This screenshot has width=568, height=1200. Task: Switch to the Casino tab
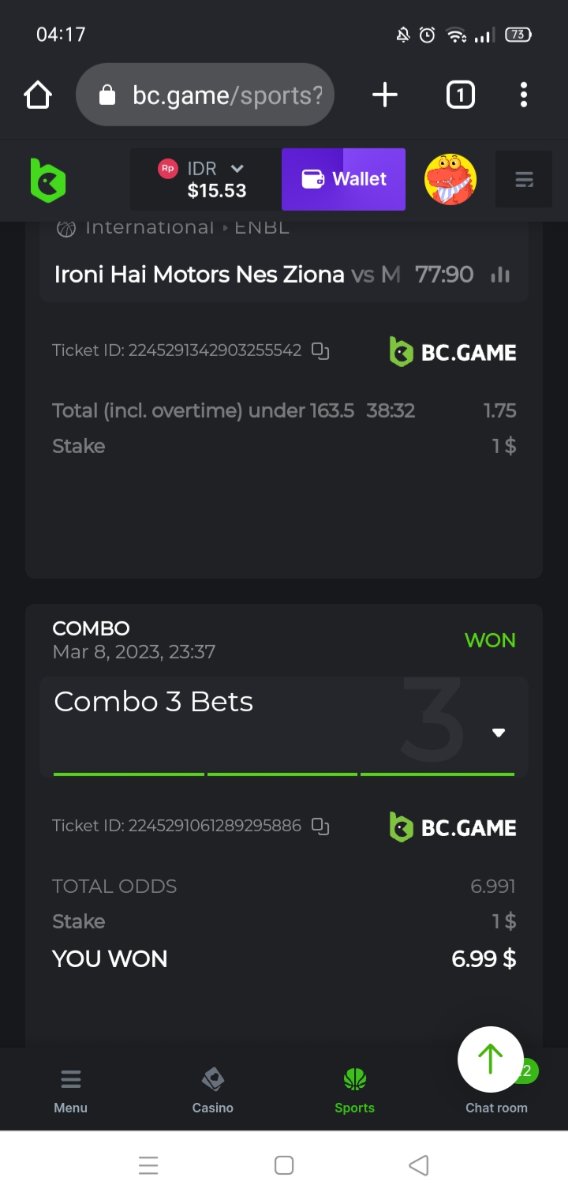tap(213, 1091)
